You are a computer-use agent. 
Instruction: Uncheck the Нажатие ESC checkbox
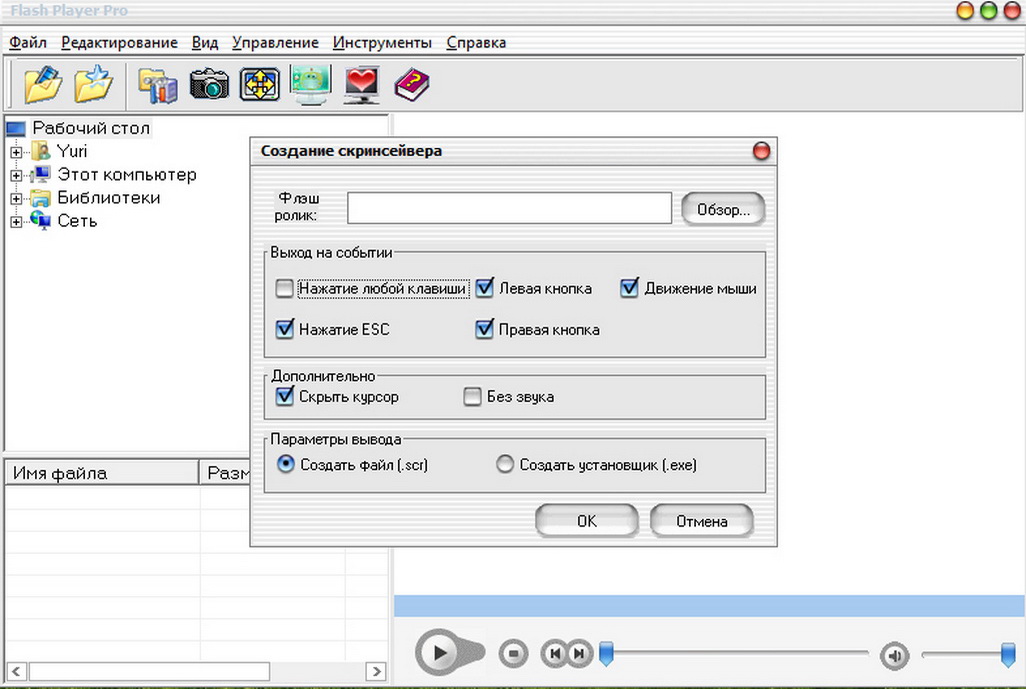pyautogui.click(x=285, y=328)
